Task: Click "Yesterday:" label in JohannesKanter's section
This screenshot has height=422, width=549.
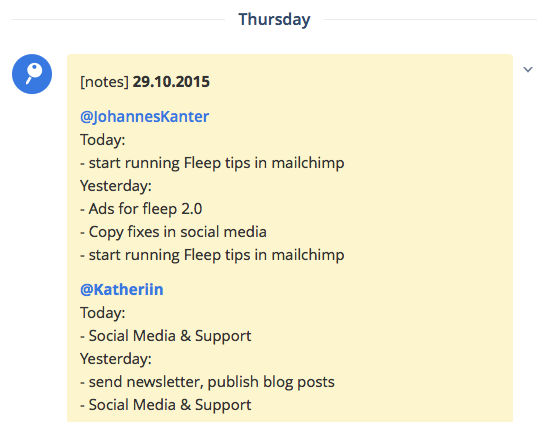Action: coord(116,186)
